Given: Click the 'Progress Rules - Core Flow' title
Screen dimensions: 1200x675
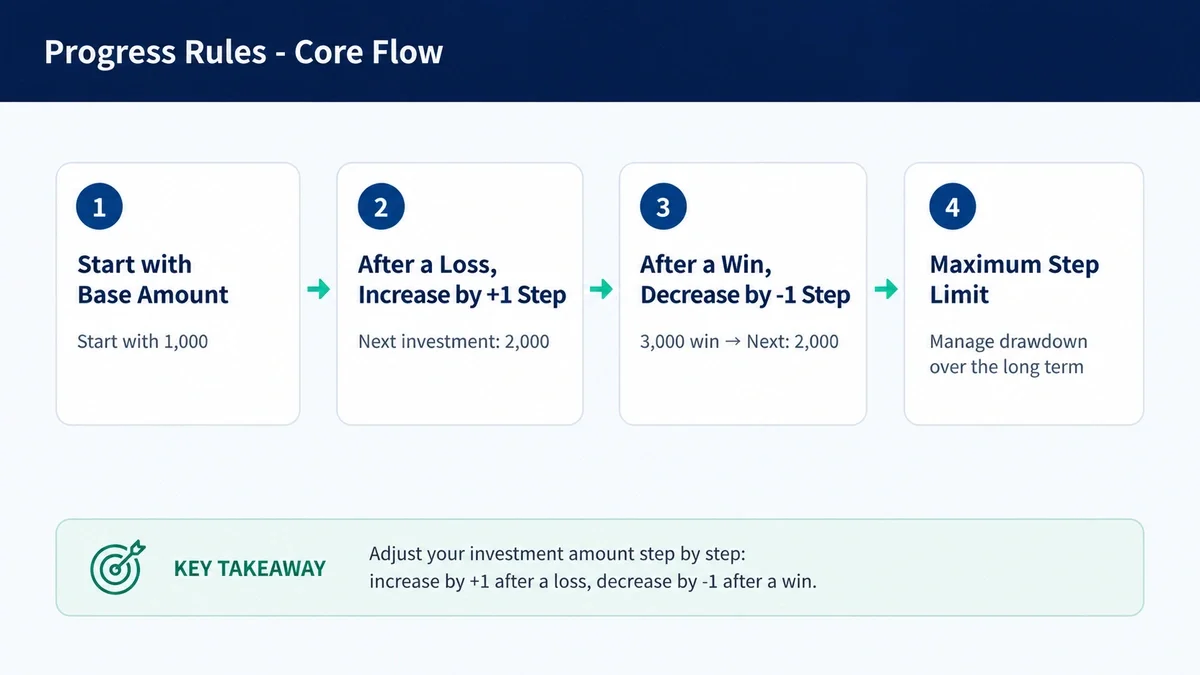Looking at the screenshot, I should pyautogui.click(x=243, y=52).
